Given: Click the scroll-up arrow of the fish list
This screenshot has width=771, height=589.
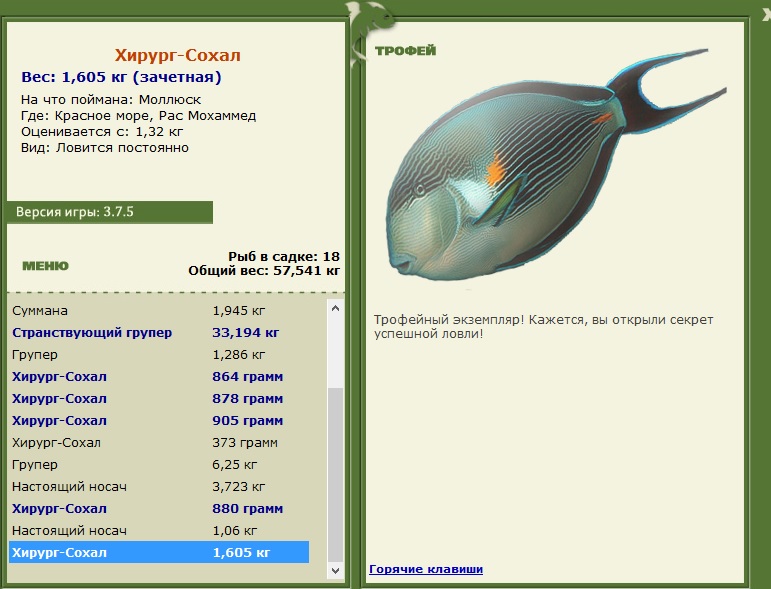Looking at the screenshot, I should coord(336,309).
